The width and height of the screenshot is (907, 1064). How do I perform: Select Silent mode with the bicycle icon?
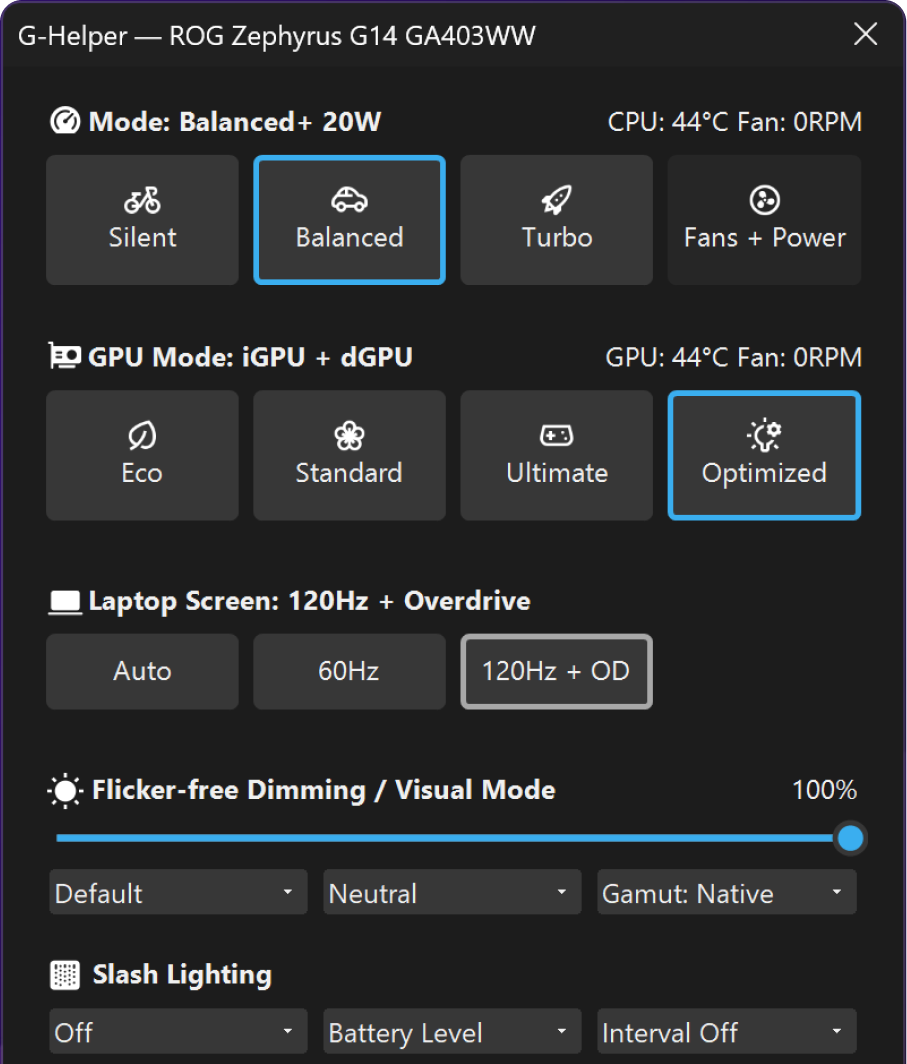tap(142, 220)
